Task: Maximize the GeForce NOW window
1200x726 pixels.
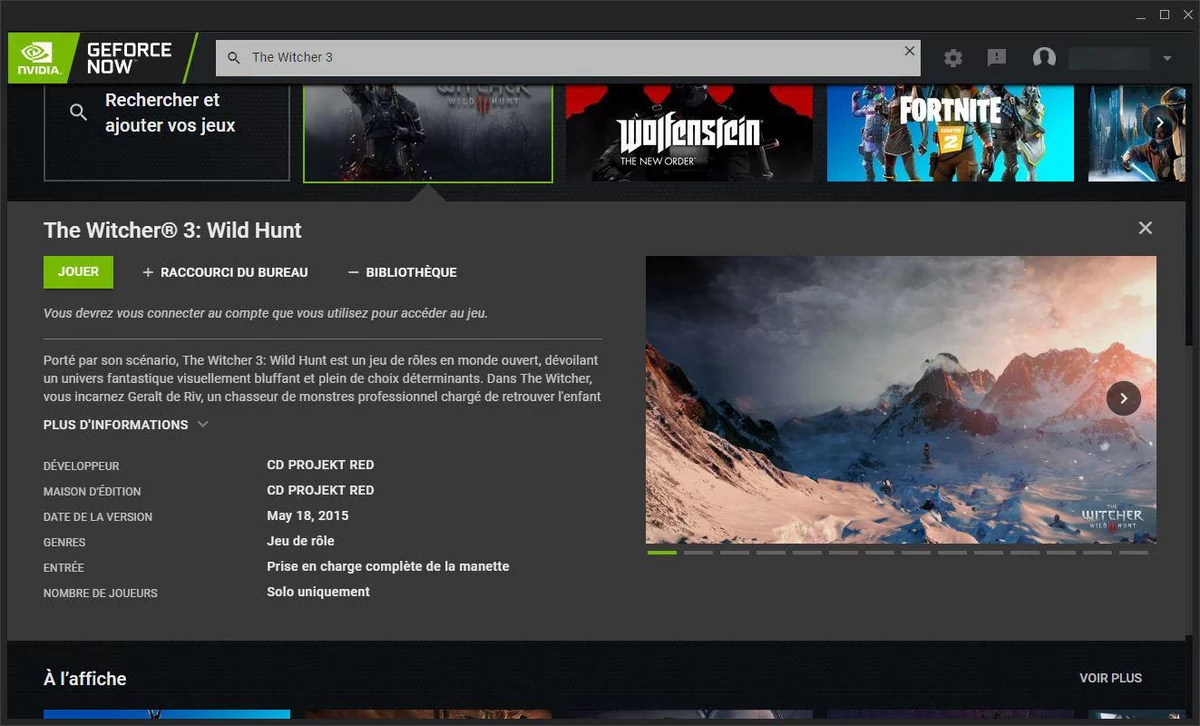Action: click(1164, 15)
